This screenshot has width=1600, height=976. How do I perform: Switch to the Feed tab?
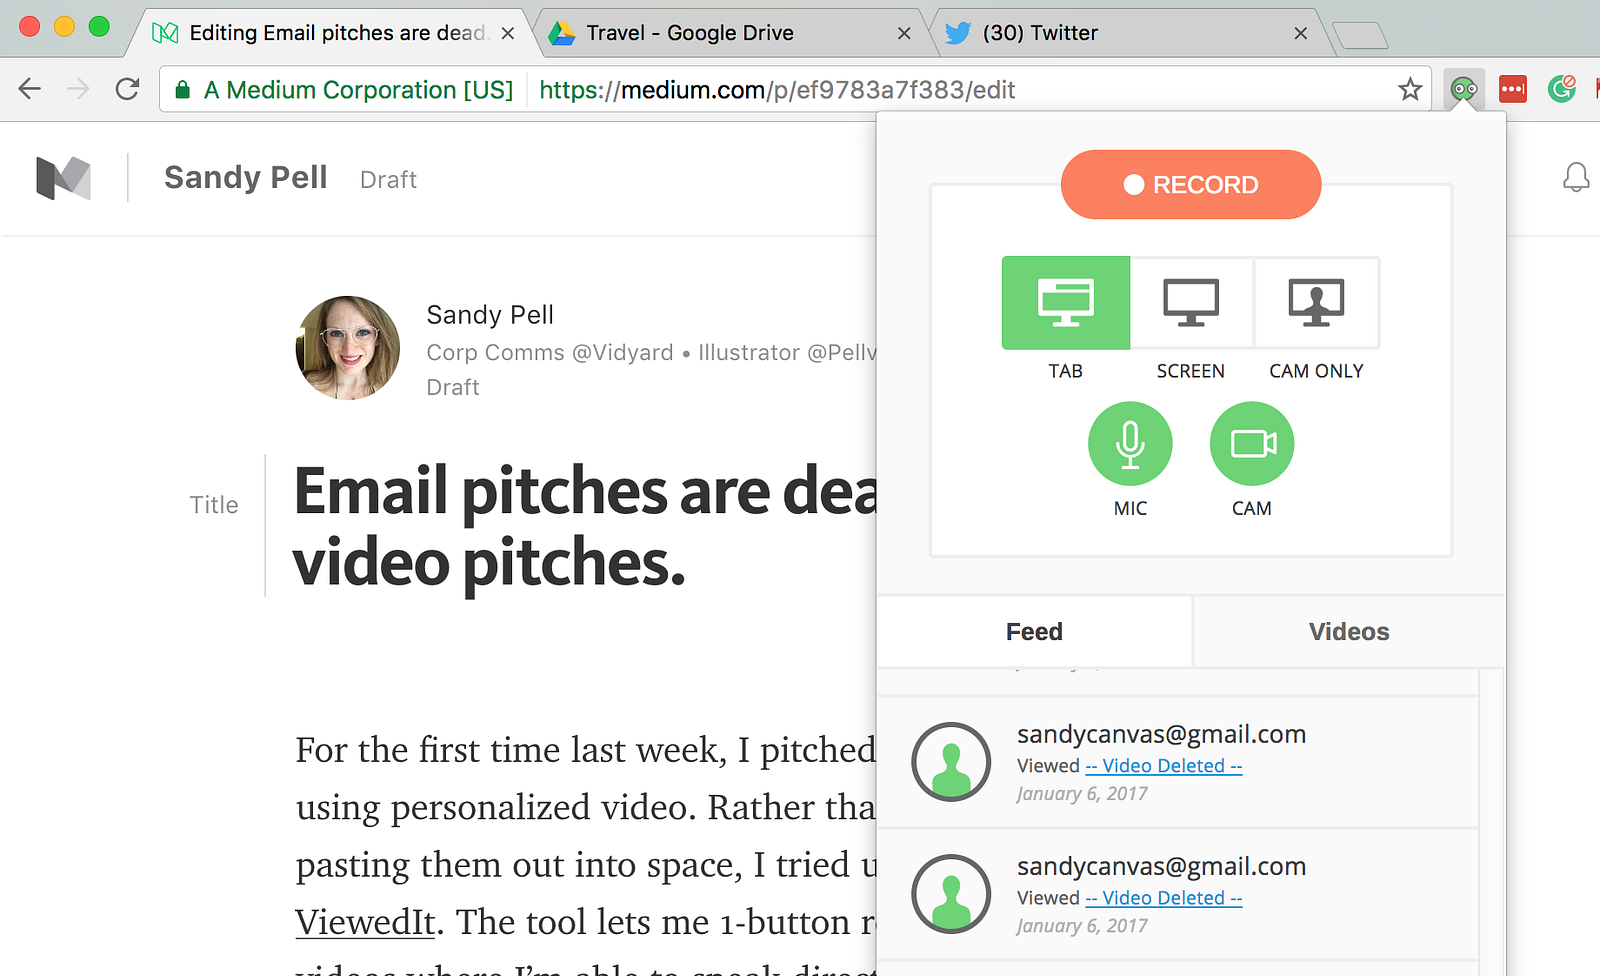[1034, 632]
